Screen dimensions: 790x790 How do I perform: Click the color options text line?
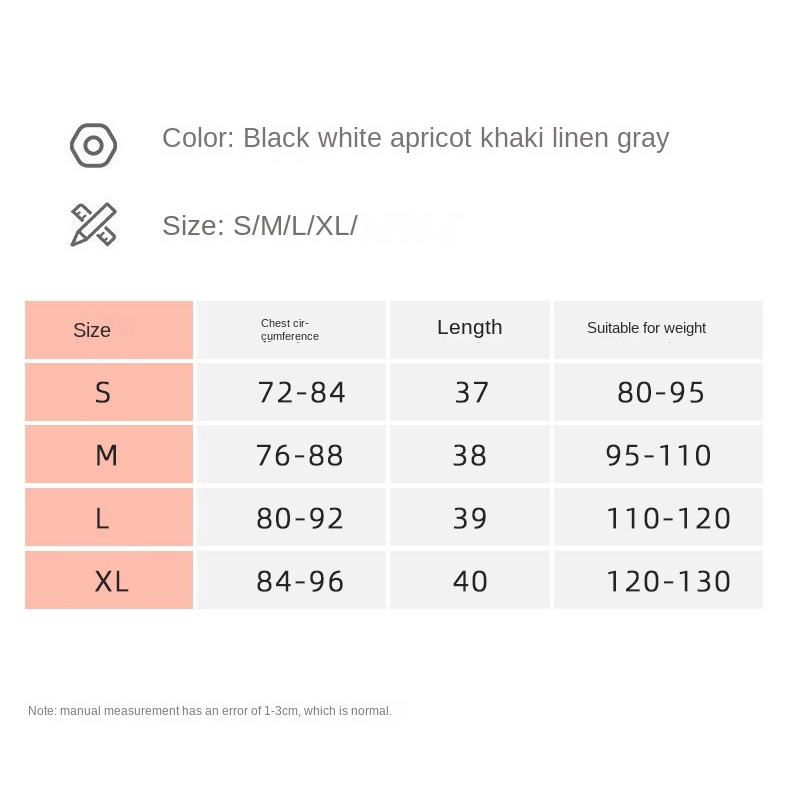pyautogui.click(x=415, y=138)
